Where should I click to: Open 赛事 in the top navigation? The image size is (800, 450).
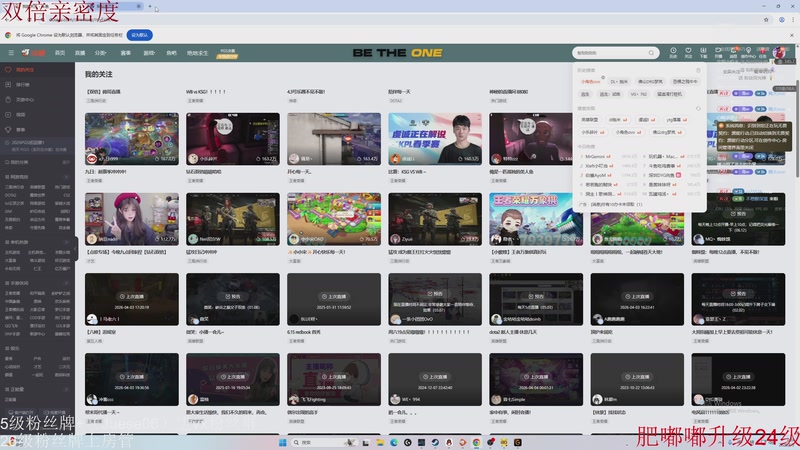(x=126, y=53)
